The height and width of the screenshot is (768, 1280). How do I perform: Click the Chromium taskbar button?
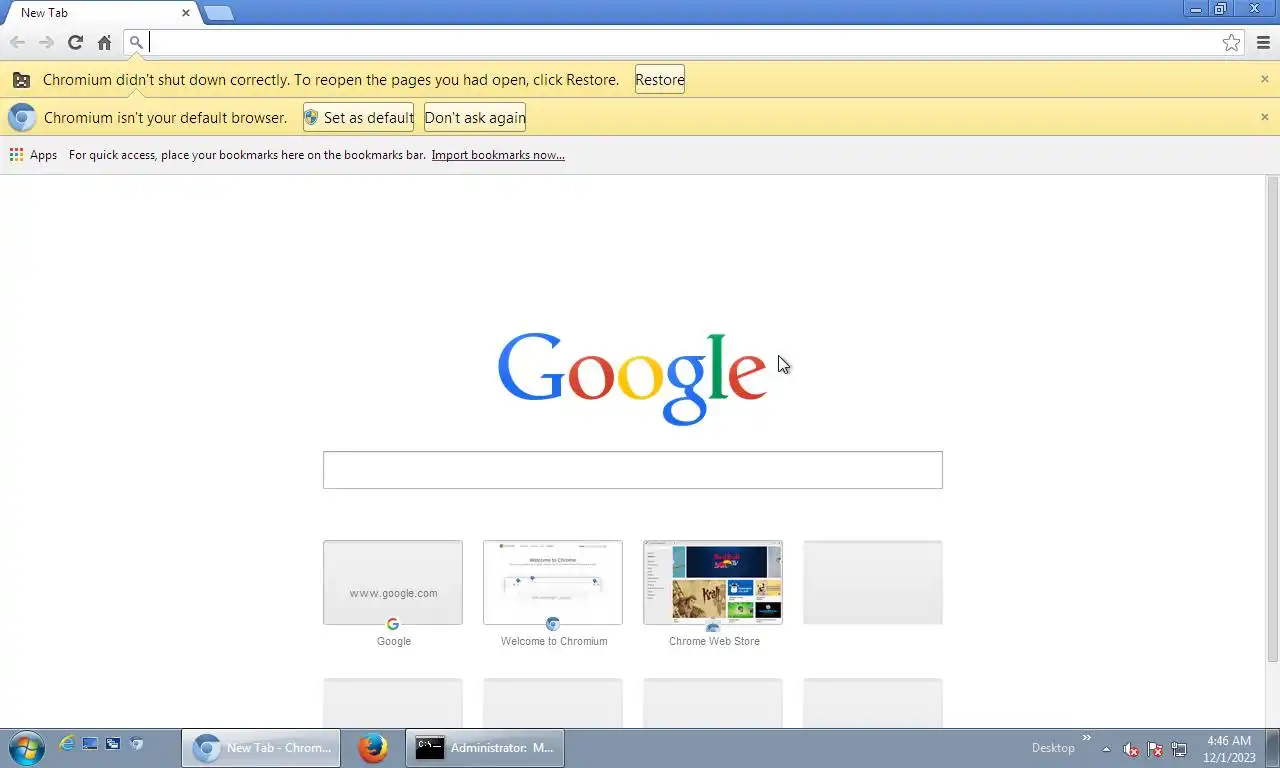(261, 748)
